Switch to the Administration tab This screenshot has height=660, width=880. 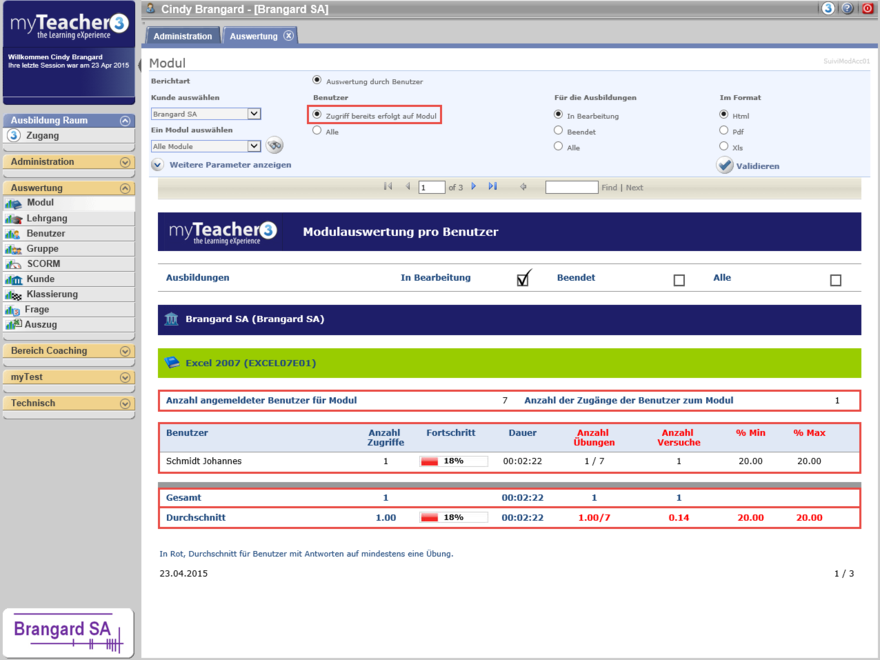coord(182,36)
